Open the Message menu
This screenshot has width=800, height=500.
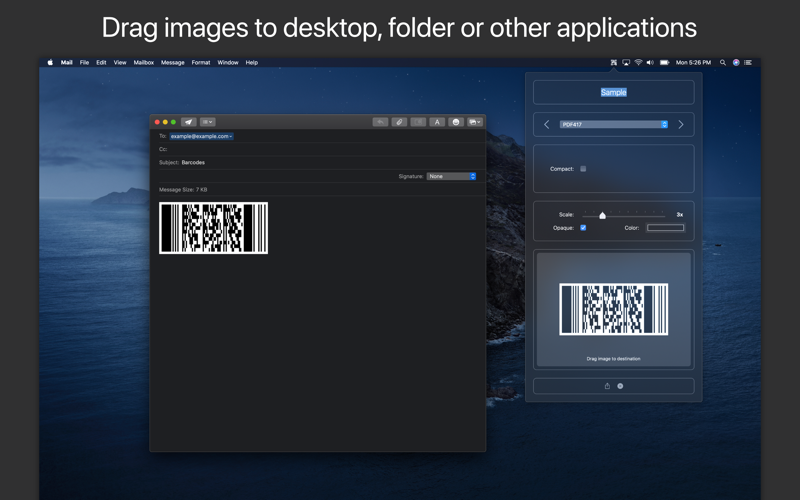point(172,62)
